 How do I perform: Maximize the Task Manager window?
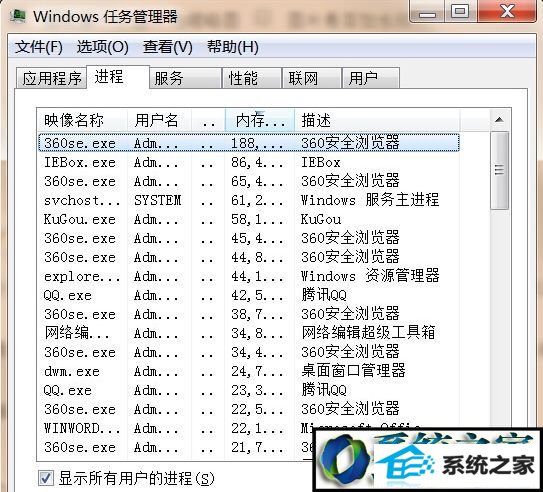460,11
